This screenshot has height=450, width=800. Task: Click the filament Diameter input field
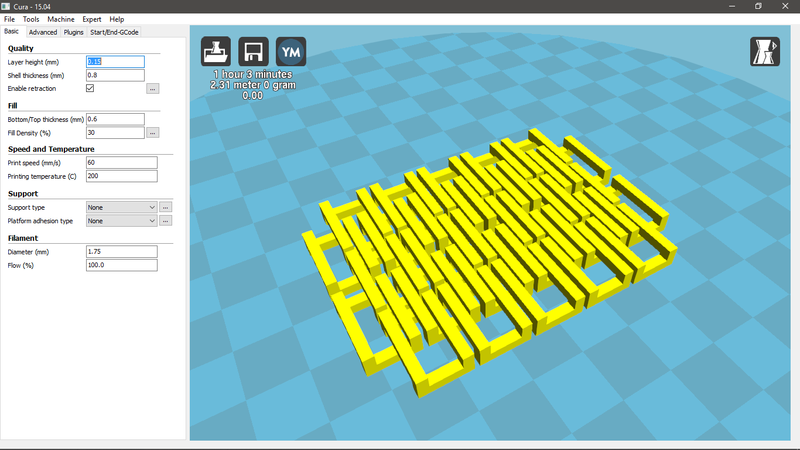[121, 252]
